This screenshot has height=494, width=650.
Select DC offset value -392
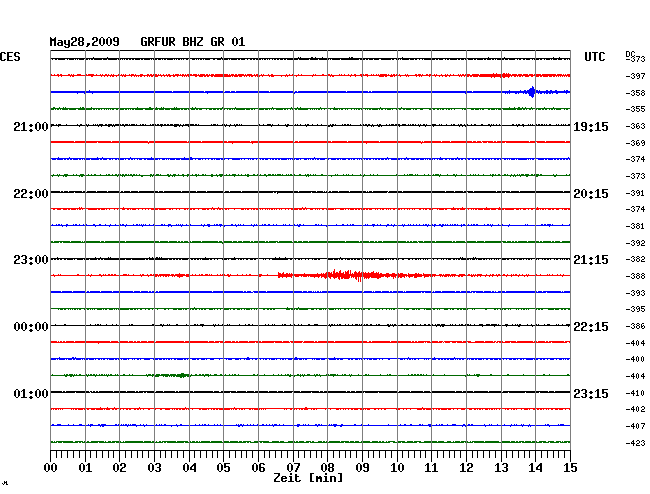click(635, 243)
